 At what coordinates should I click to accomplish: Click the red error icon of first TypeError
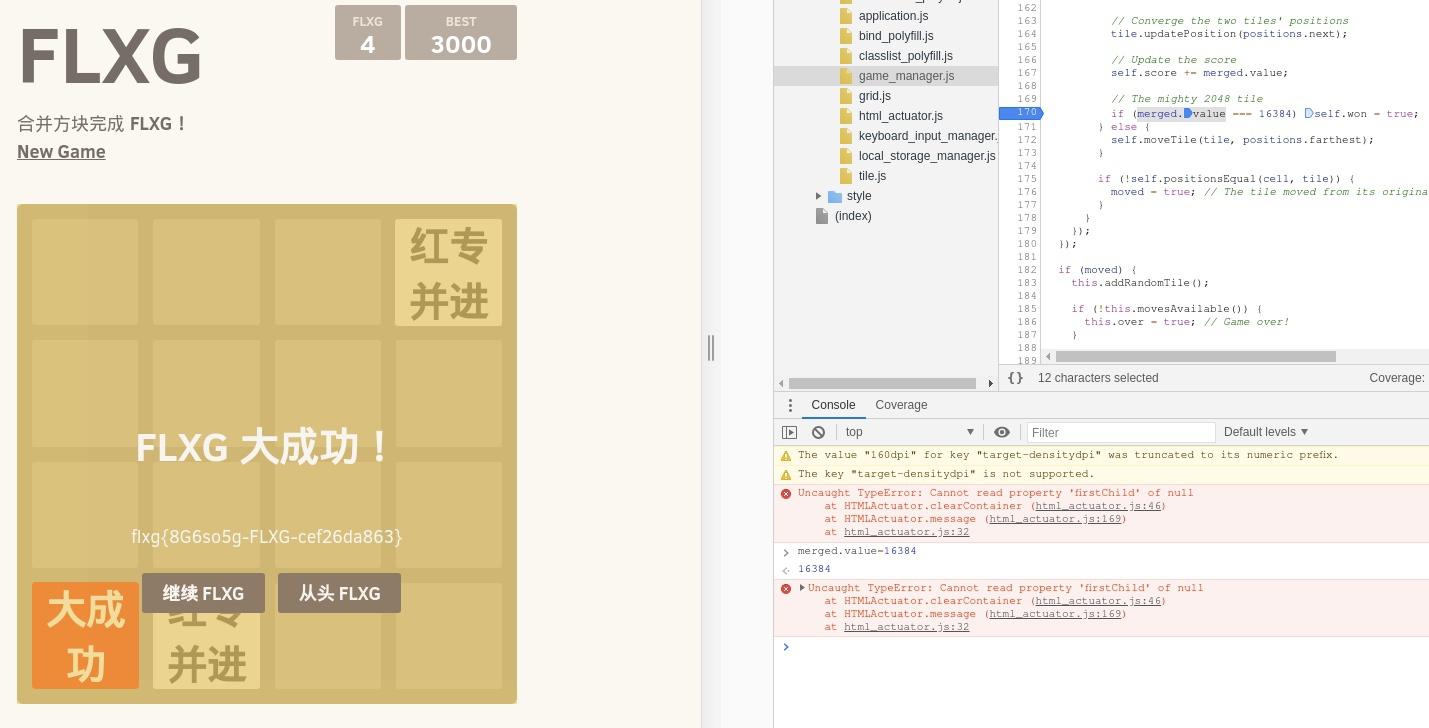click(x=786, y=494)
